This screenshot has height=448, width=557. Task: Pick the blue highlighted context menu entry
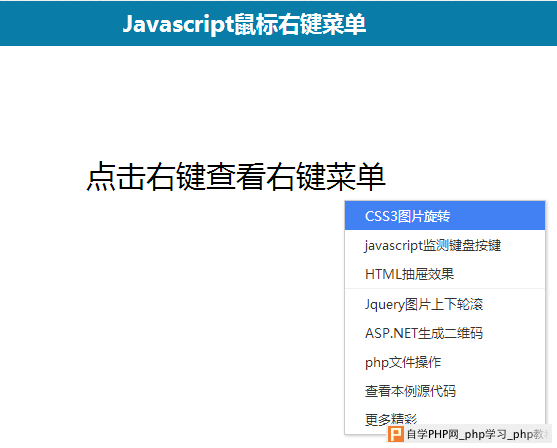[x=445, y=216]
